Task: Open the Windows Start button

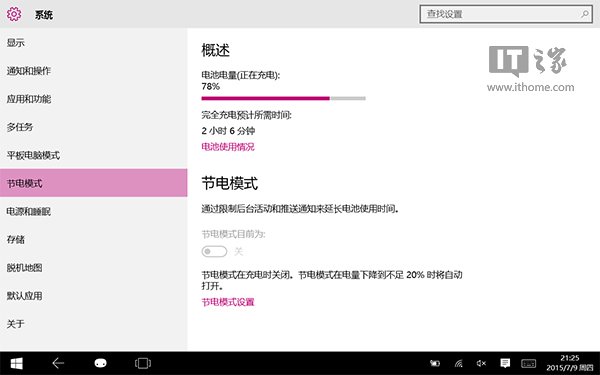Action: [x=16, y=363]
